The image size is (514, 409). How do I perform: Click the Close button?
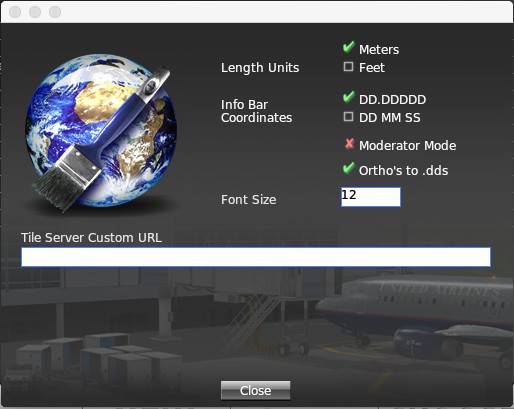255,390
